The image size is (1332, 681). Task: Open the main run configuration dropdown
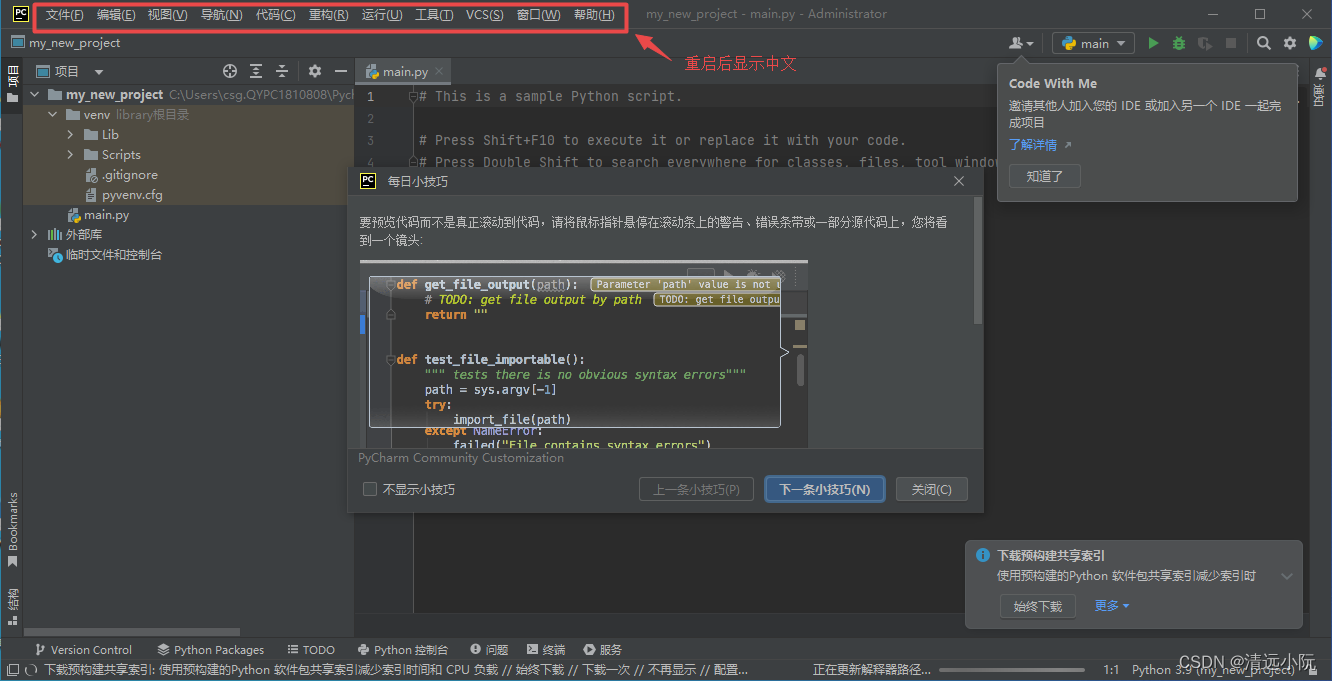pos(1093,43)
